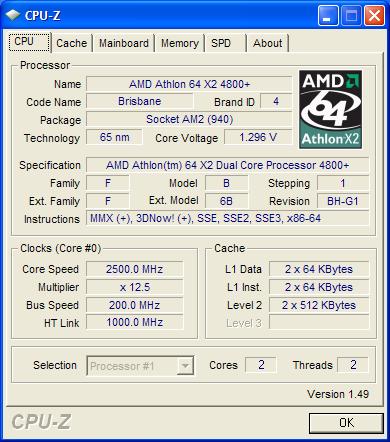Click the OK button
This screenshot has height=442, width=390.
click(346, 423)
